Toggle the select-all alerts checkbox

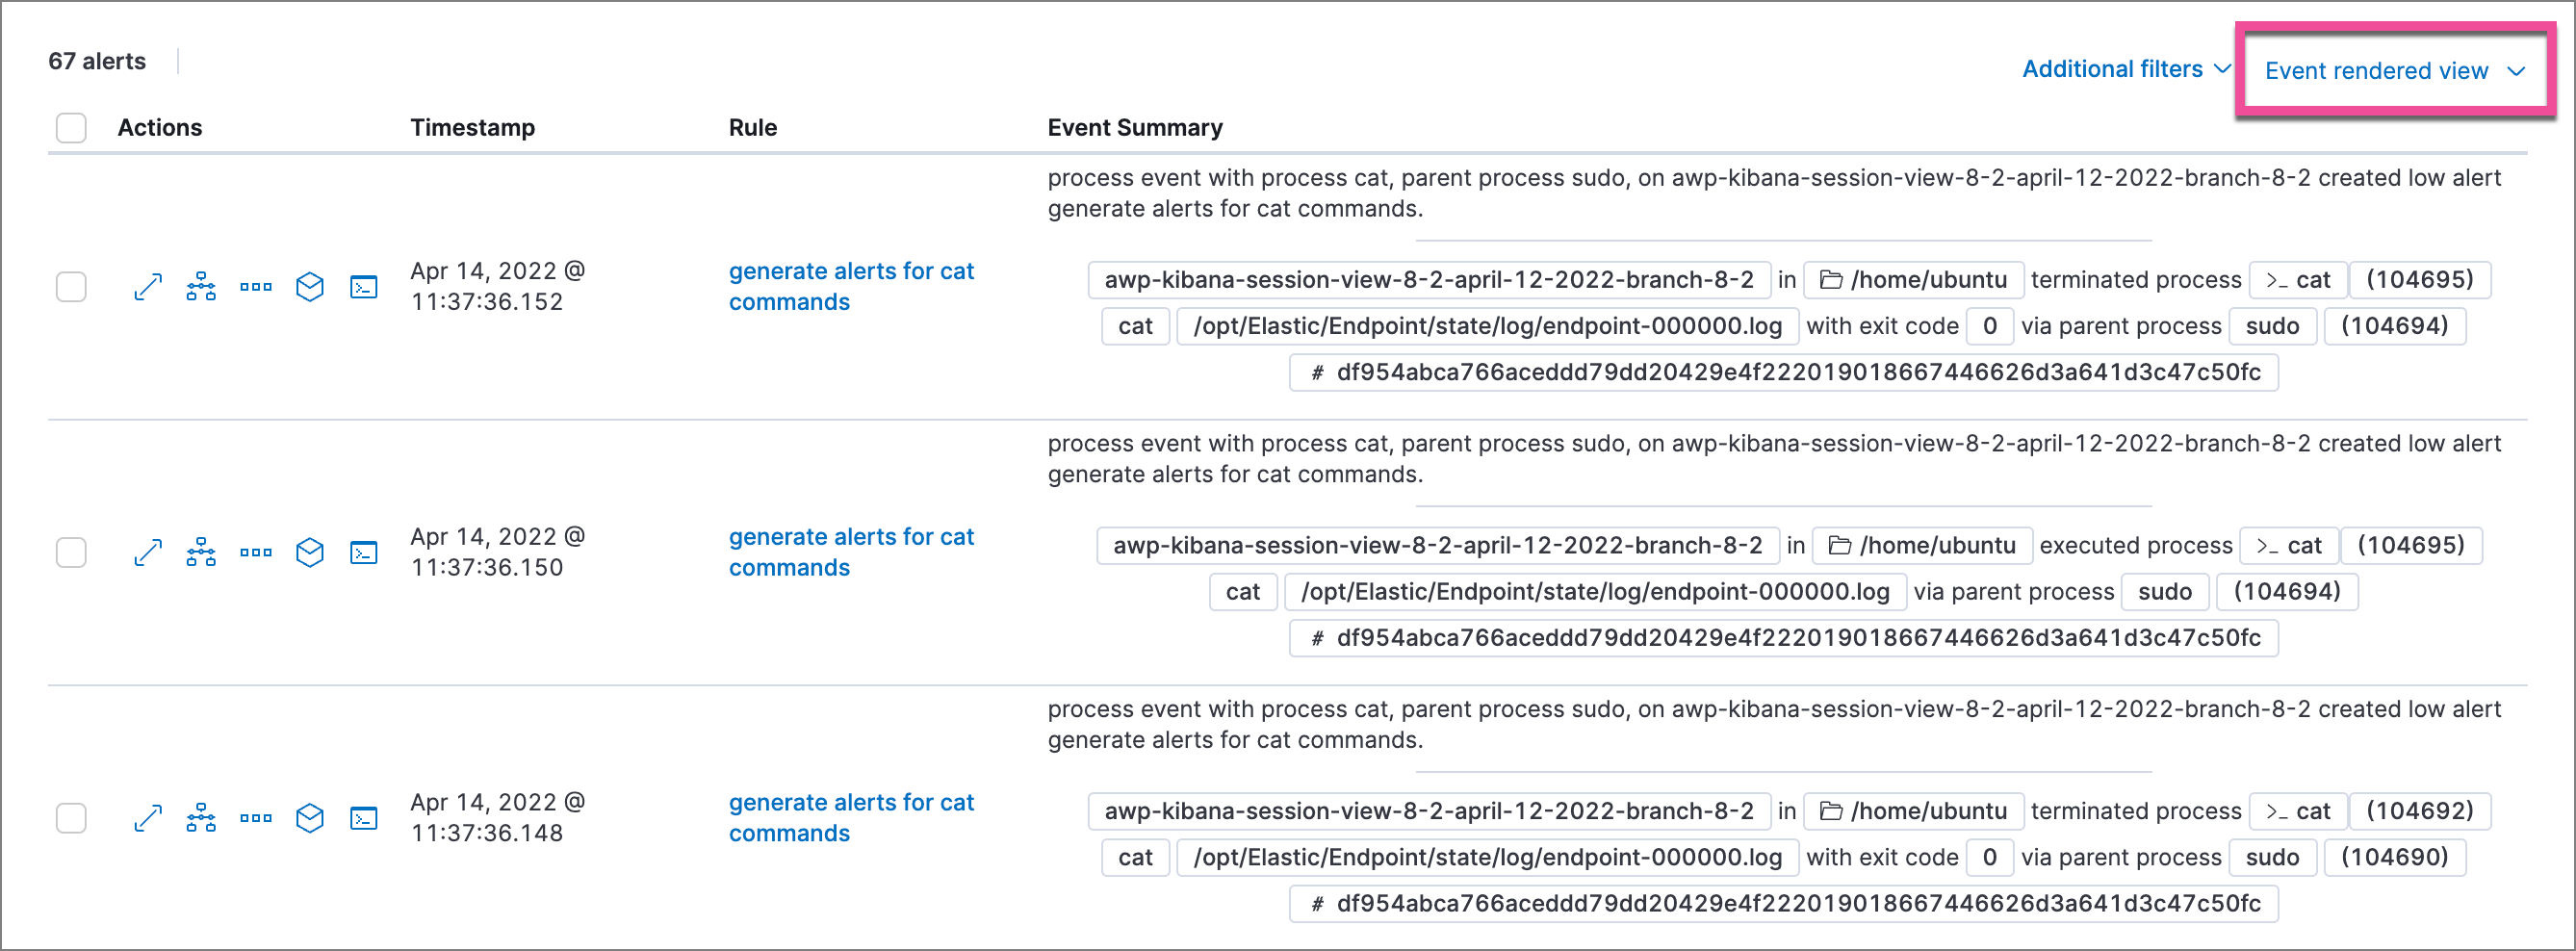click(71, 127)
